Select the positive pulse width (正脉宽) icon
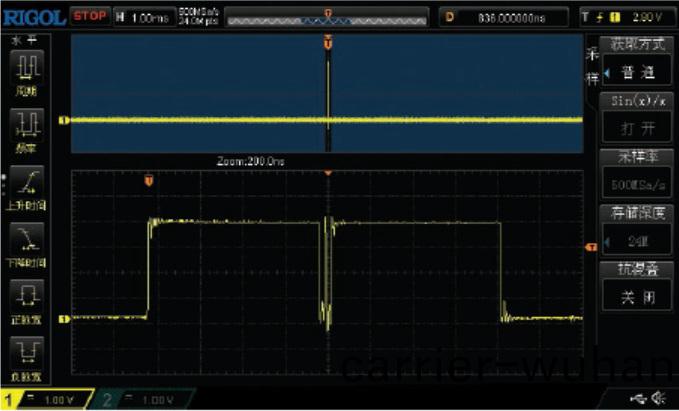This screenshot has width=679, height=411. [26, 299]
